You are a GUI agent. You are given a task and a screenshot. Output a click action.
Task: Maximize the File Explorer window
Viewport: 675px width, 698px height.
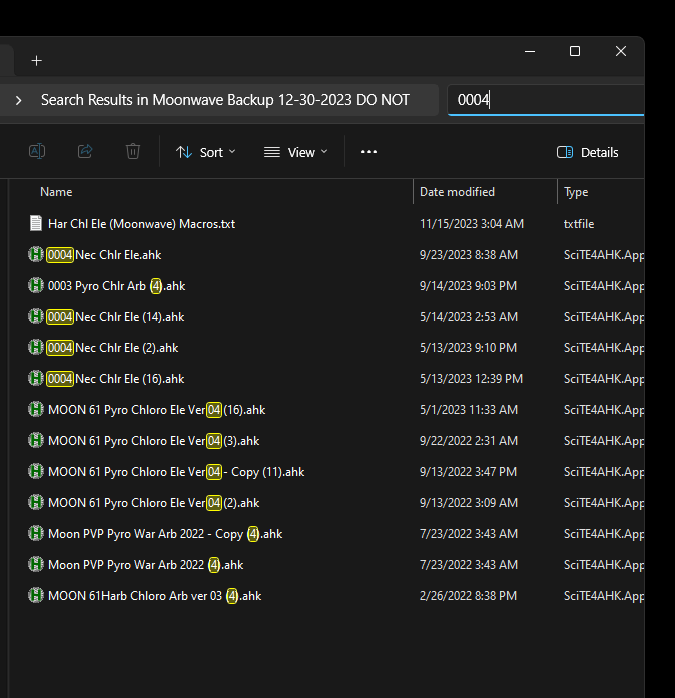point(575,52)
